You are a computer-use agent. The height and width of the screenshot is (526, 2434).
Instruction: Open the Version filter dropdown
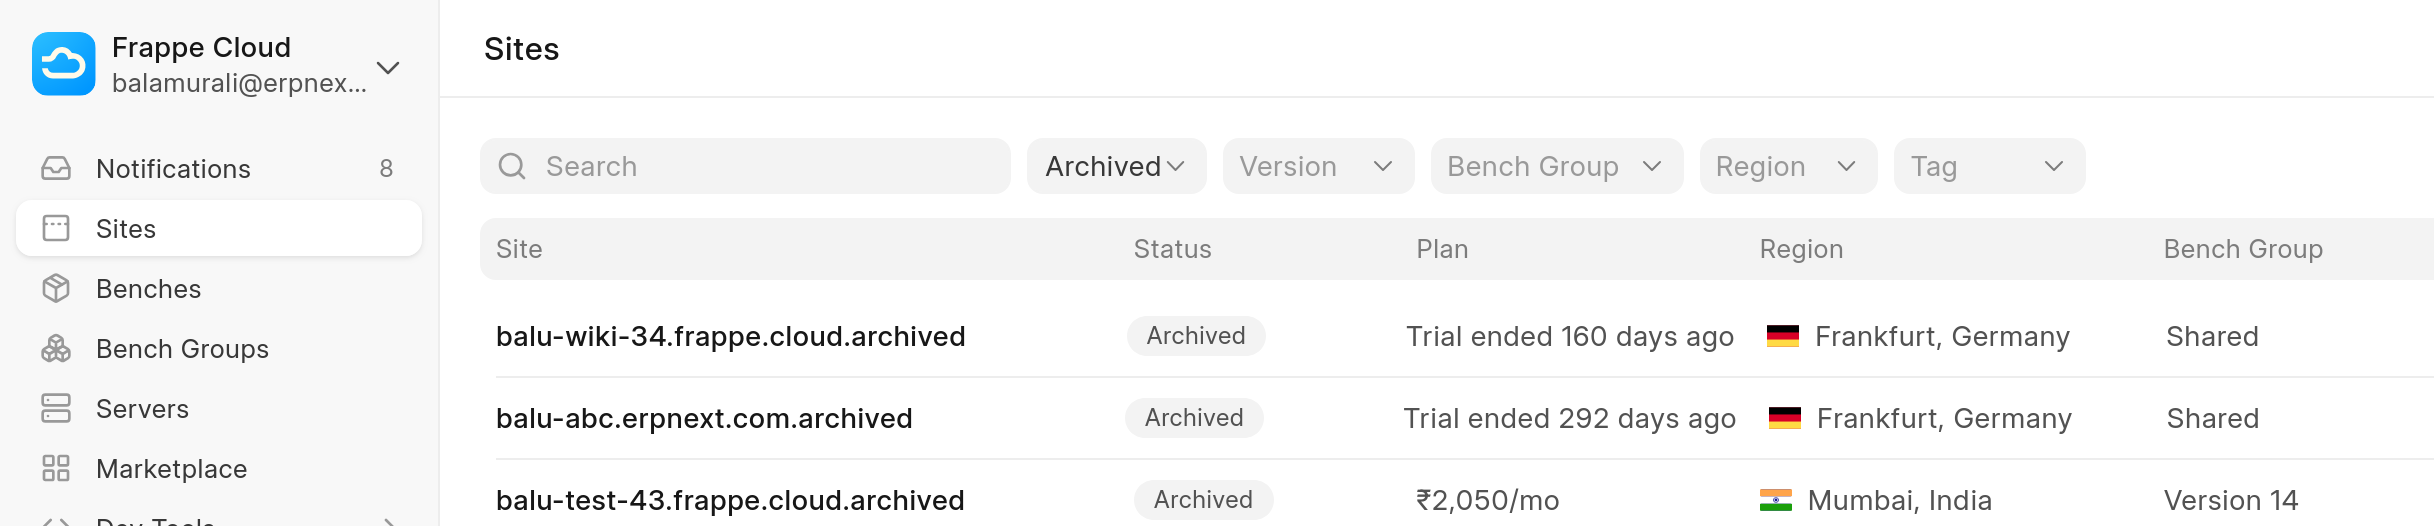(x=1318, y=166)
